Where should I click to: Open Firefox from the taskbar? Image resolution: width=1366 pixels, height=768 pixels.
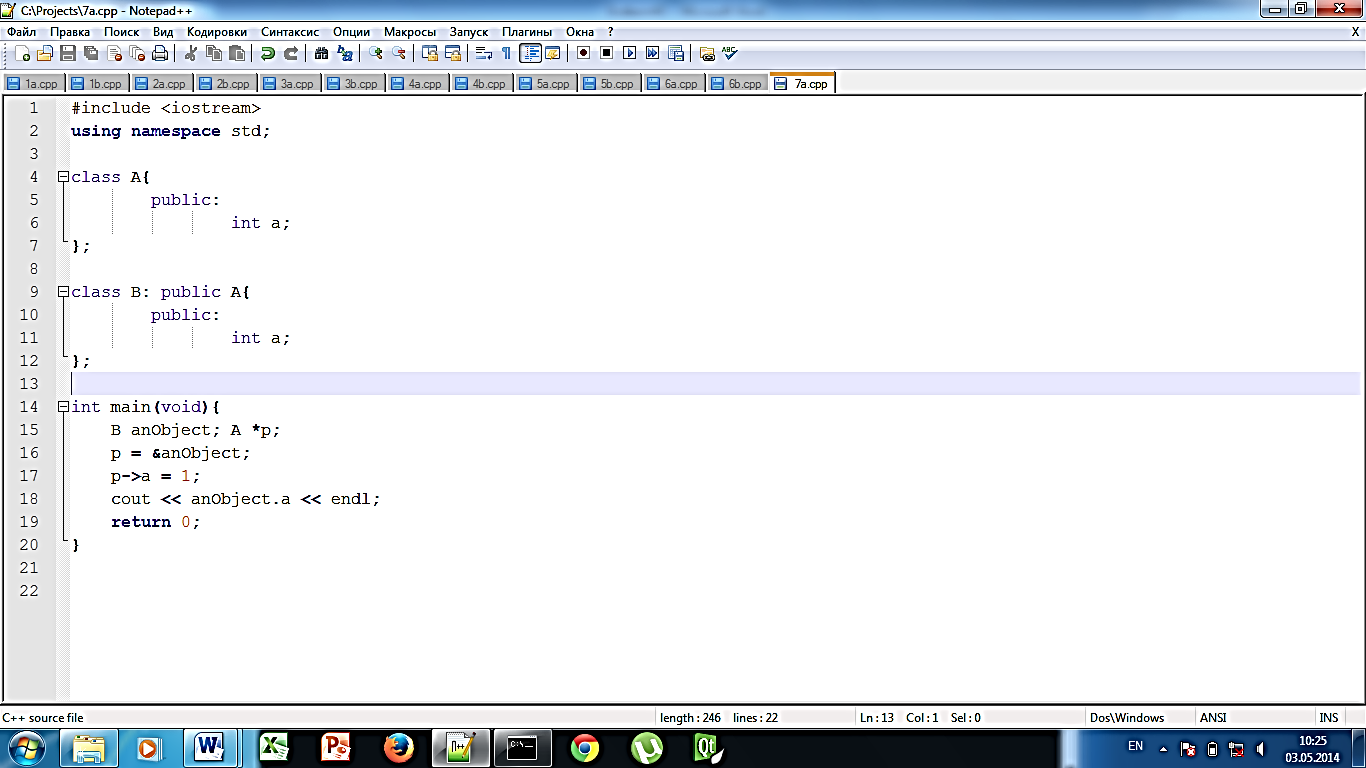pos(399,748)
